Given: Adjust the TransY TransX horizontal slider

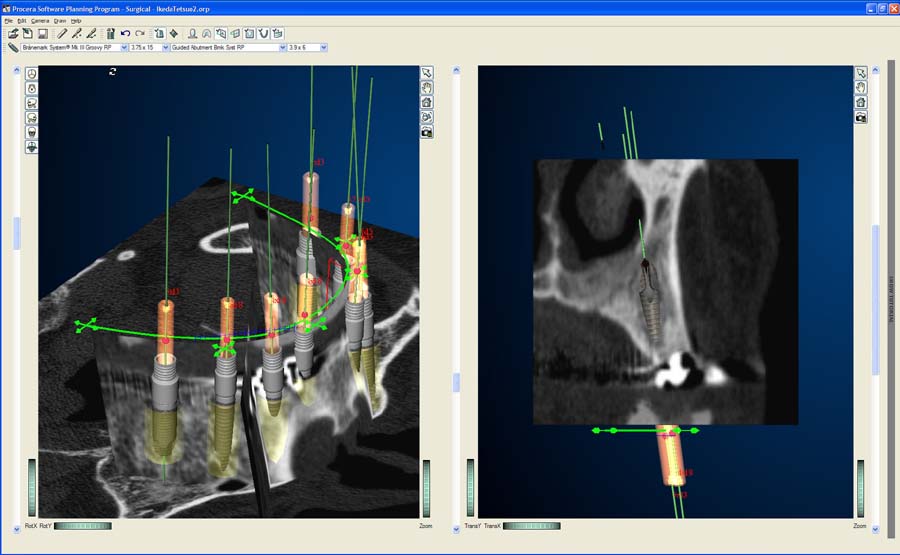Looking at the screenshot, I should tap(532, 526).
